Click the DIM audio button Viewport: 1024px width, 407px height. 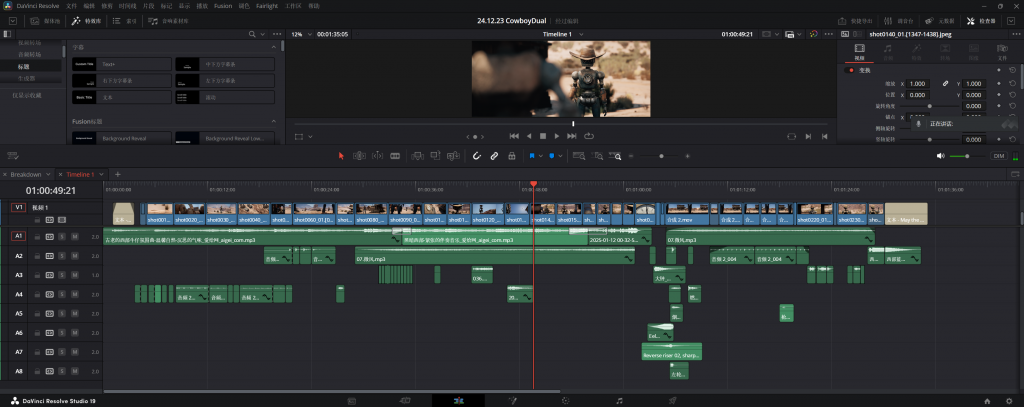click(998, 156)
